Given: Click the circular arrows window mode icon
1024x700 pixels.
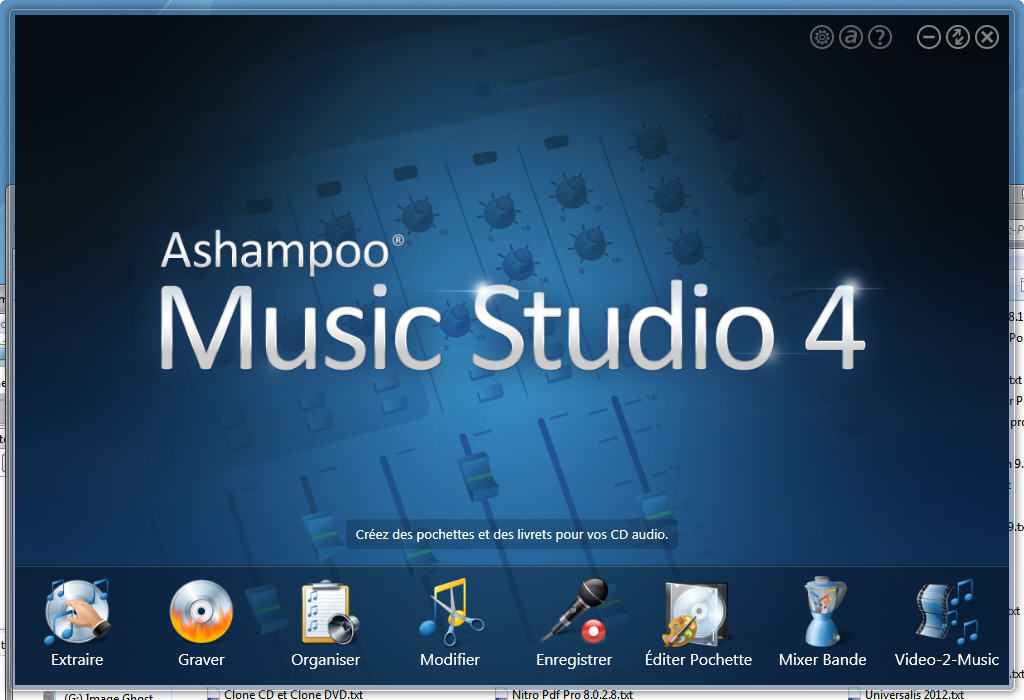Looking at the screenshot, I should (x=957, y=37).
